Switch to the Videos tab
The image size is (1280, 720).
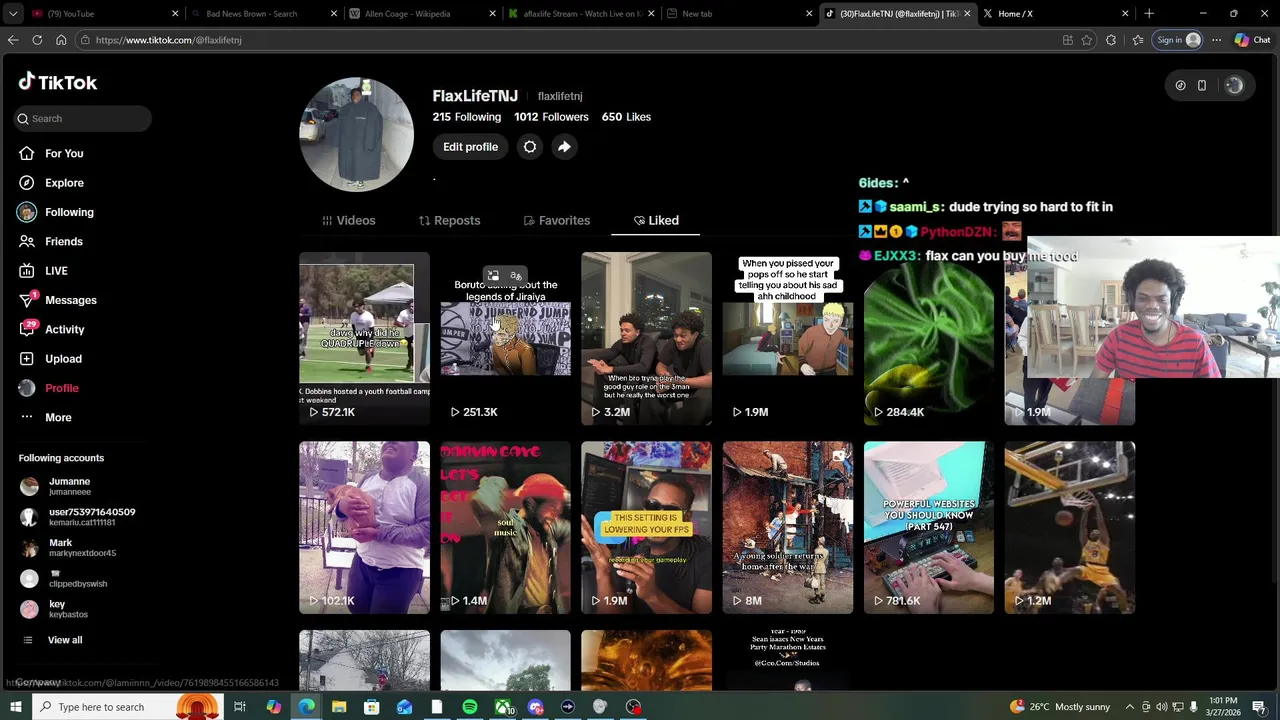click(348, 220)
